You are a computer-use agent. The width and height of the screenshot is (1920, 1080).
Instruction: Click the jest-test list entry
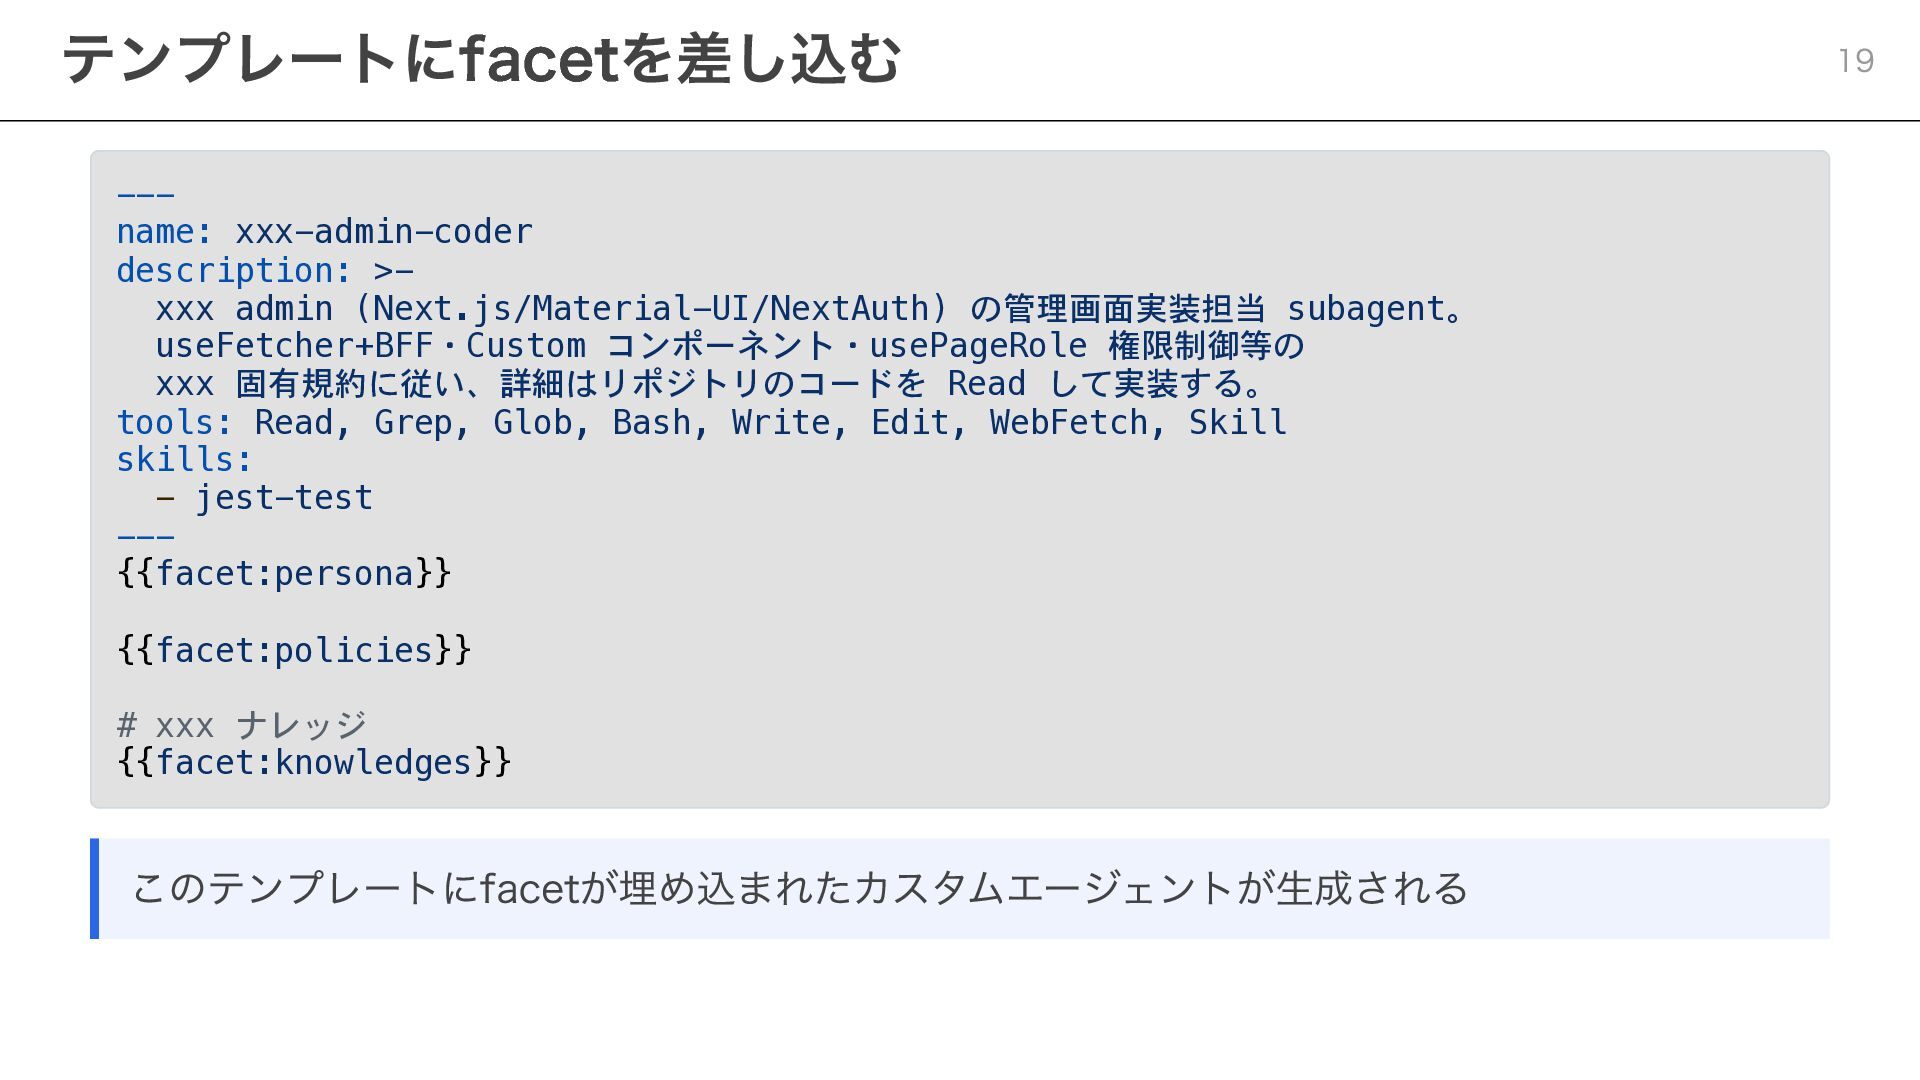click(x=284, y=498)
